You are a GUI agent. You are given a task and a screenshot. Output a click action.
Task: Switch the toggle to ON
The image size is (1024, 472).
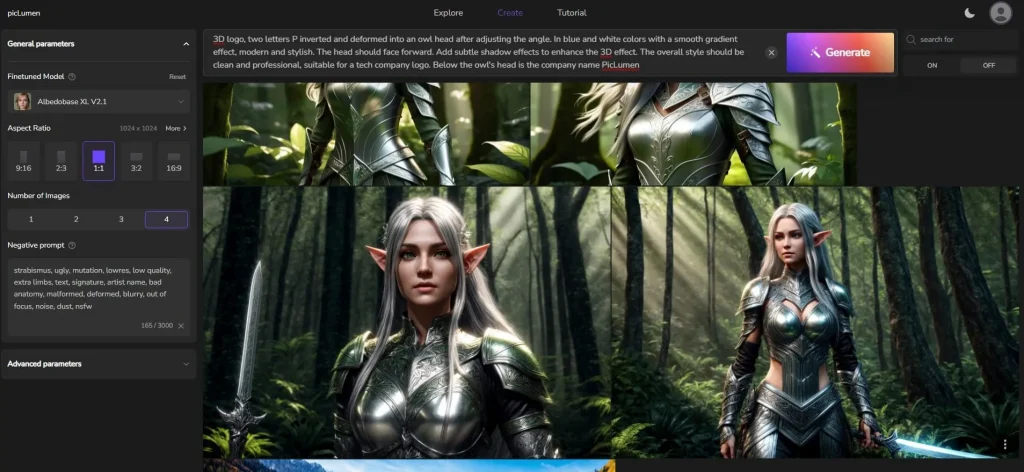tap(932, 65)
